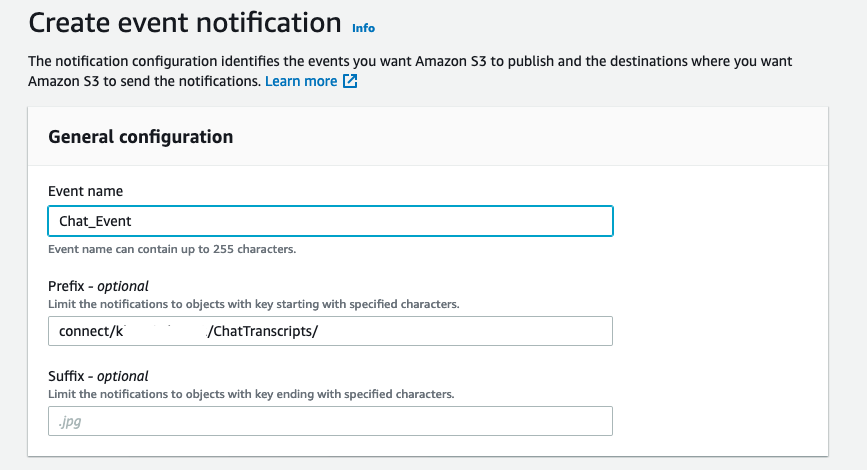The image size is (867, 470).
Task: Click the Suffix - optional label
Action: tap(98, 376)
